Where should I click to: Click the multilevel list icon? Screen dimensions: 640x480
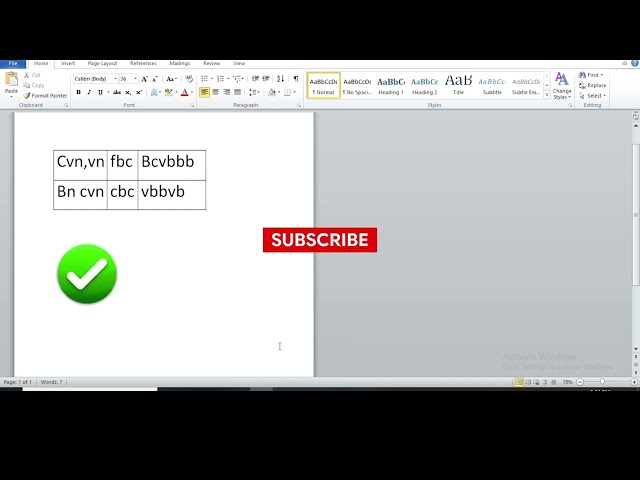coord(237,79)
